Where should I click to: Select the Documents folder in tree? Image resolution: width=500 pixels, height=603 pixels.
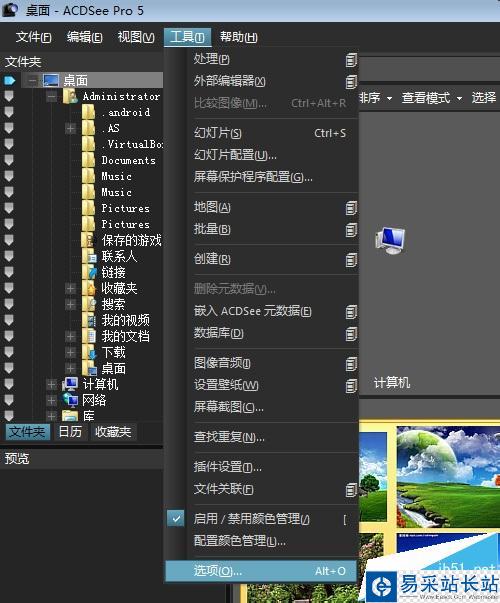tap(128, 160)
